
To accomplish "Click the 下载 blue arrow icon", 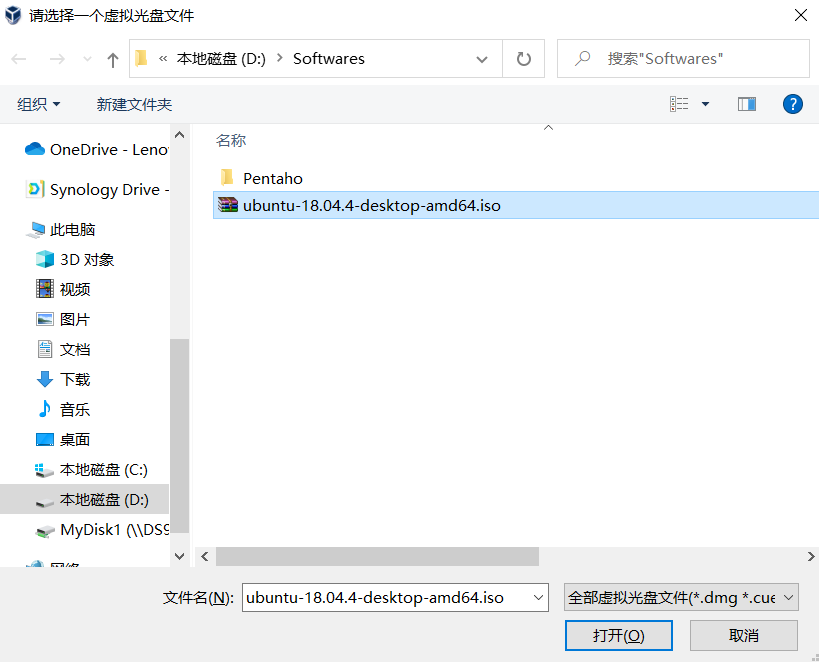I will (x=45, y=379).
